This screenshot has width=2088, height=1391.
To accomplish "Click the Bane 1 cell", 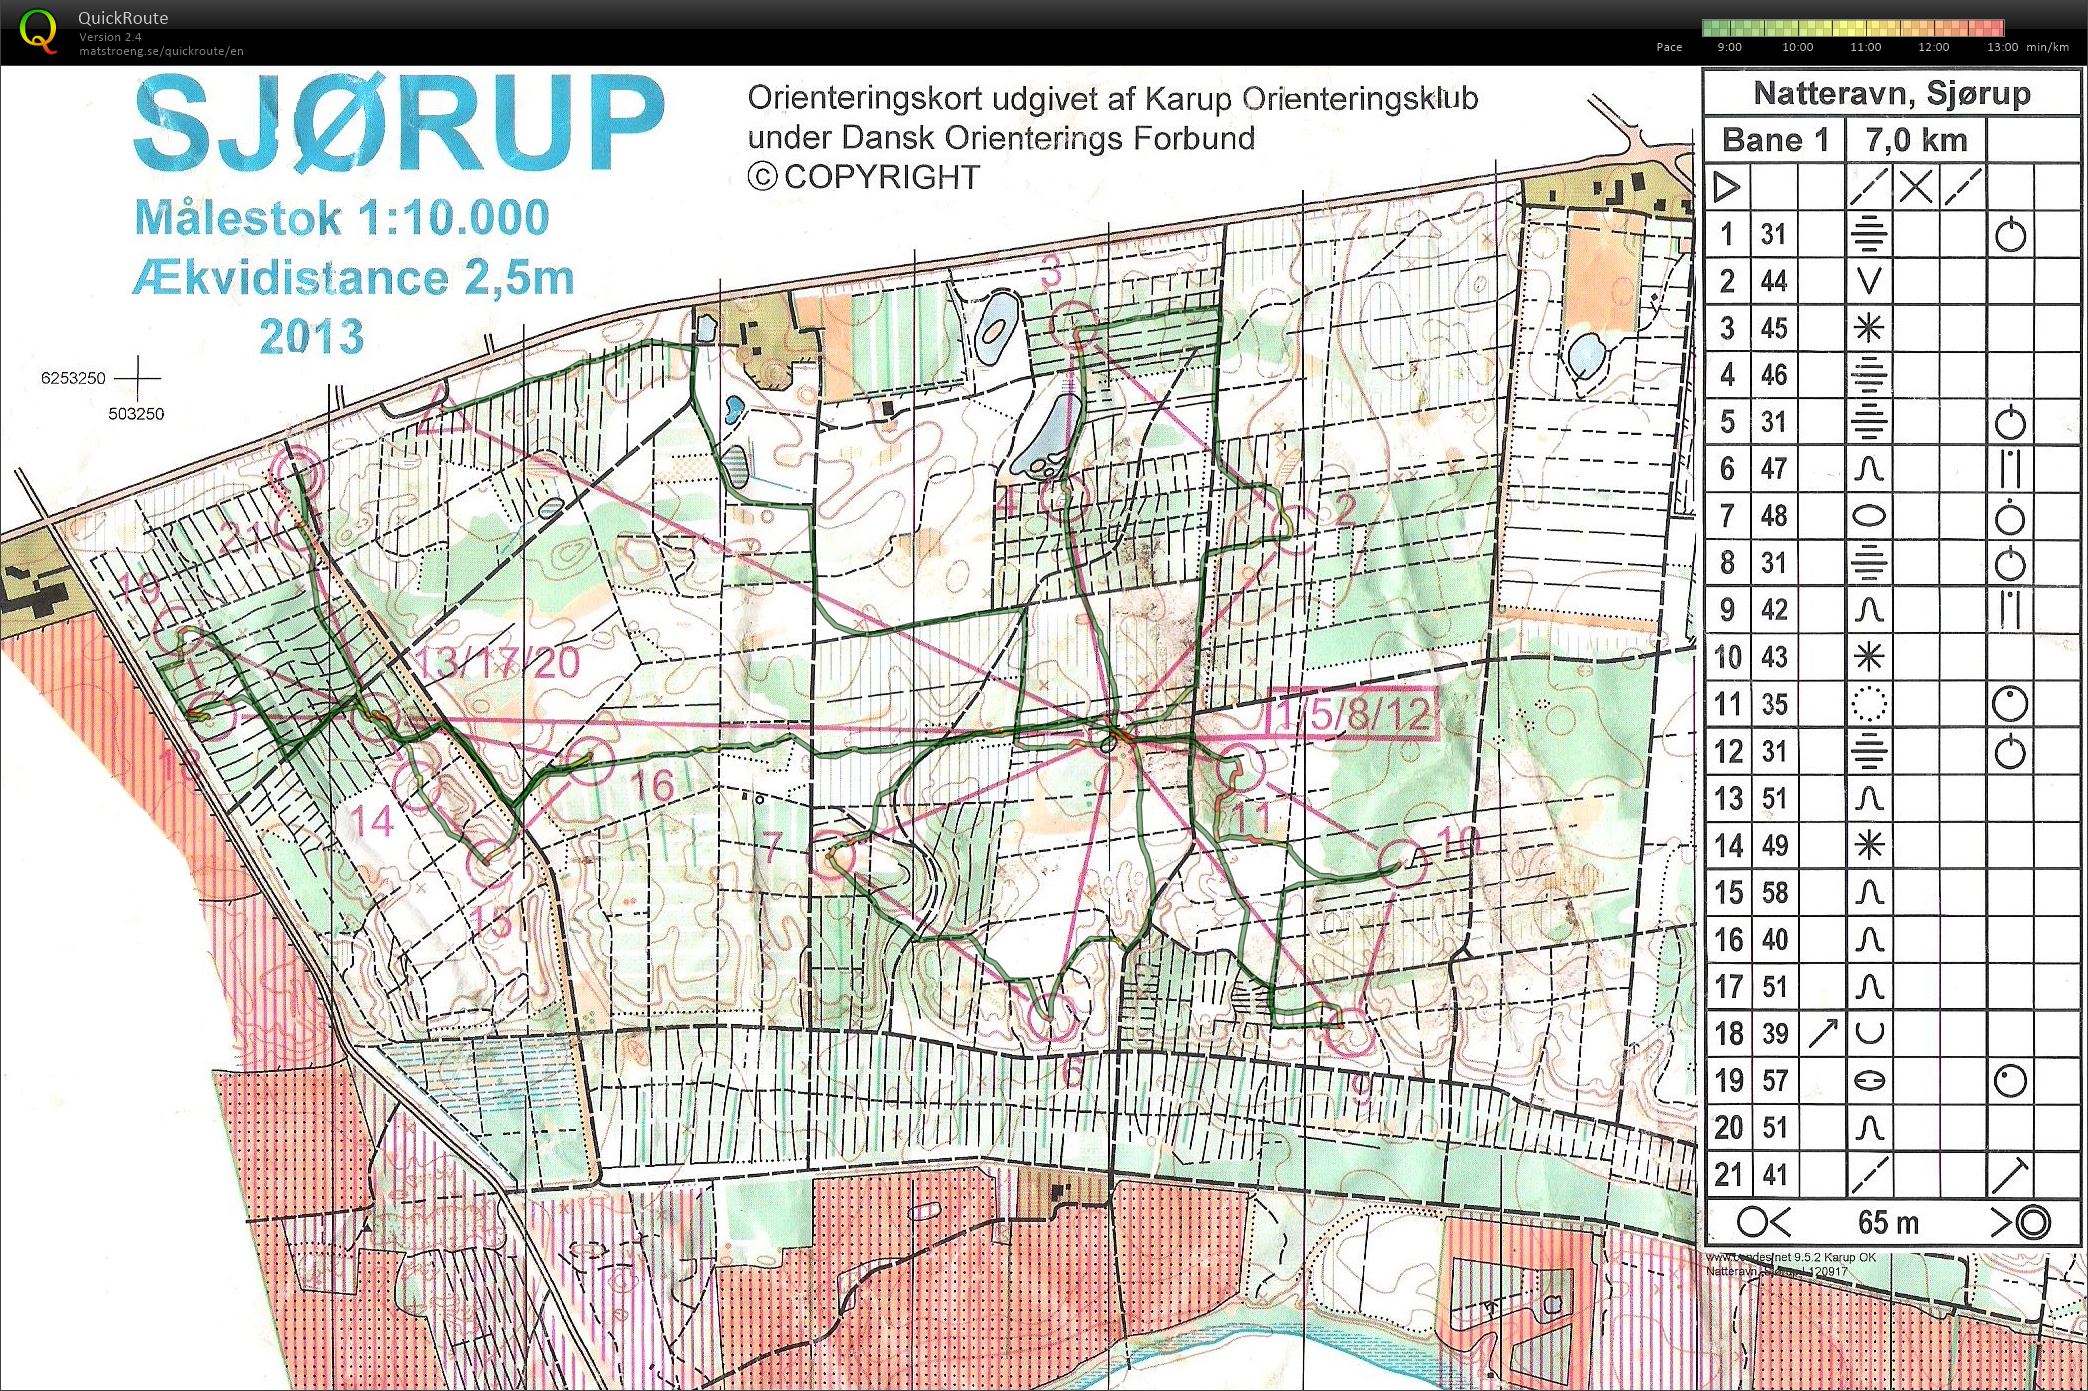I will [1775, 140].
